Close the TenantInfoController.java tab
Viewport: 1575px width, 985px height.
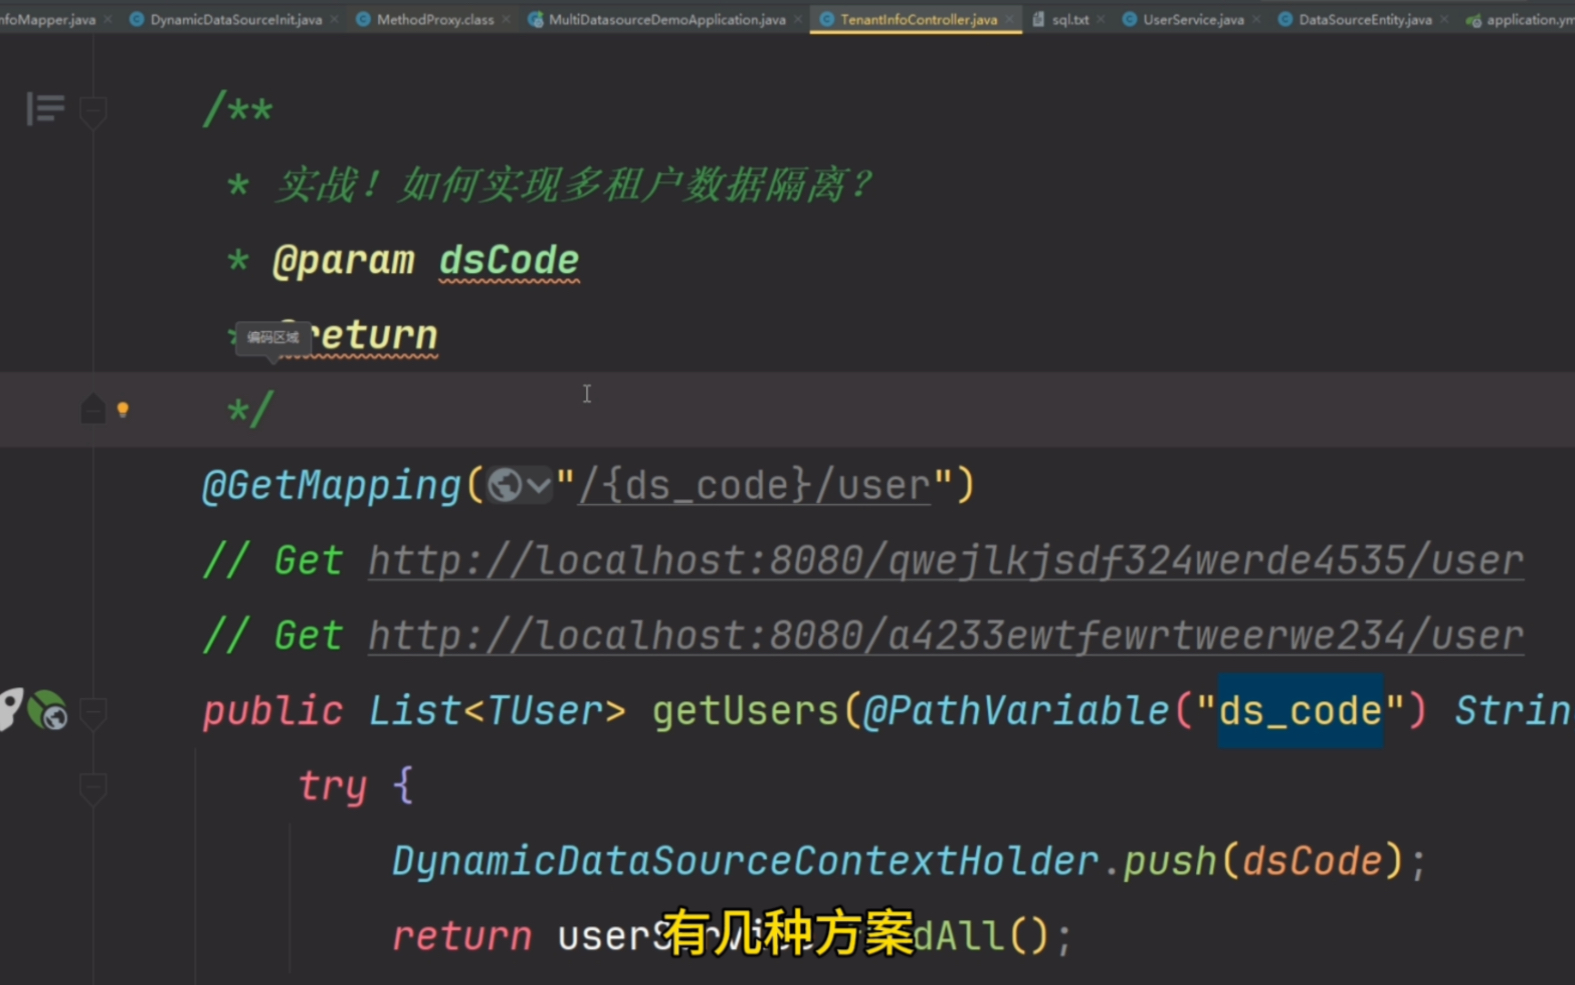click(x=1010, y=19)
